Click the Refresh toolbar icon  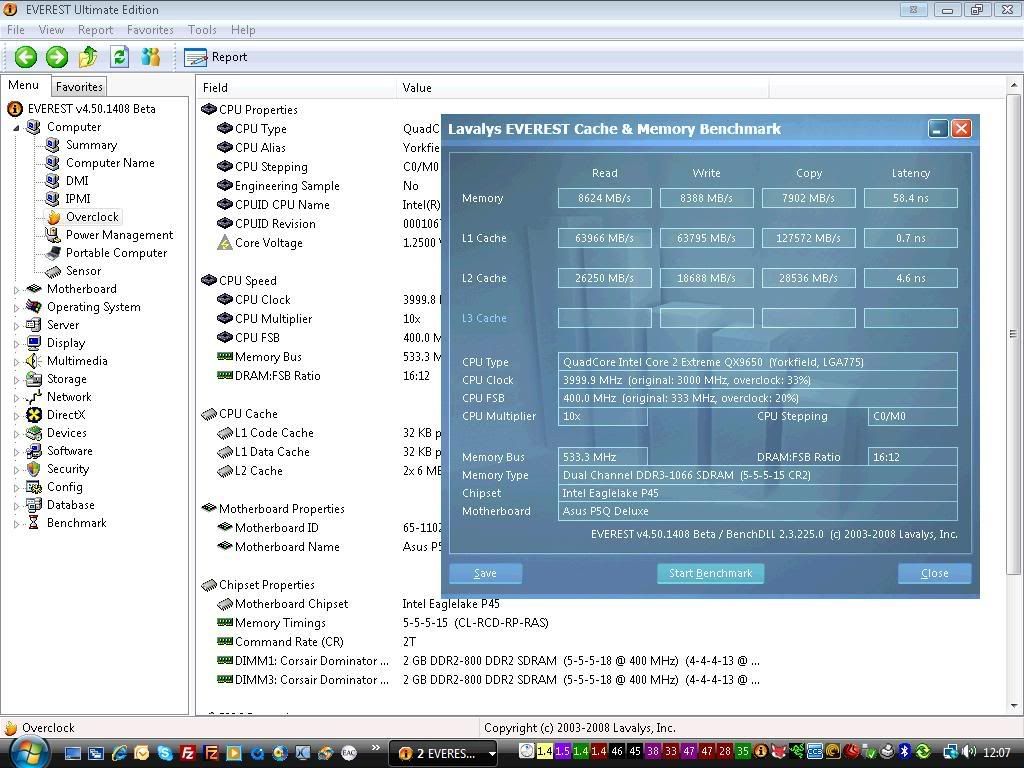pos(119,57)
